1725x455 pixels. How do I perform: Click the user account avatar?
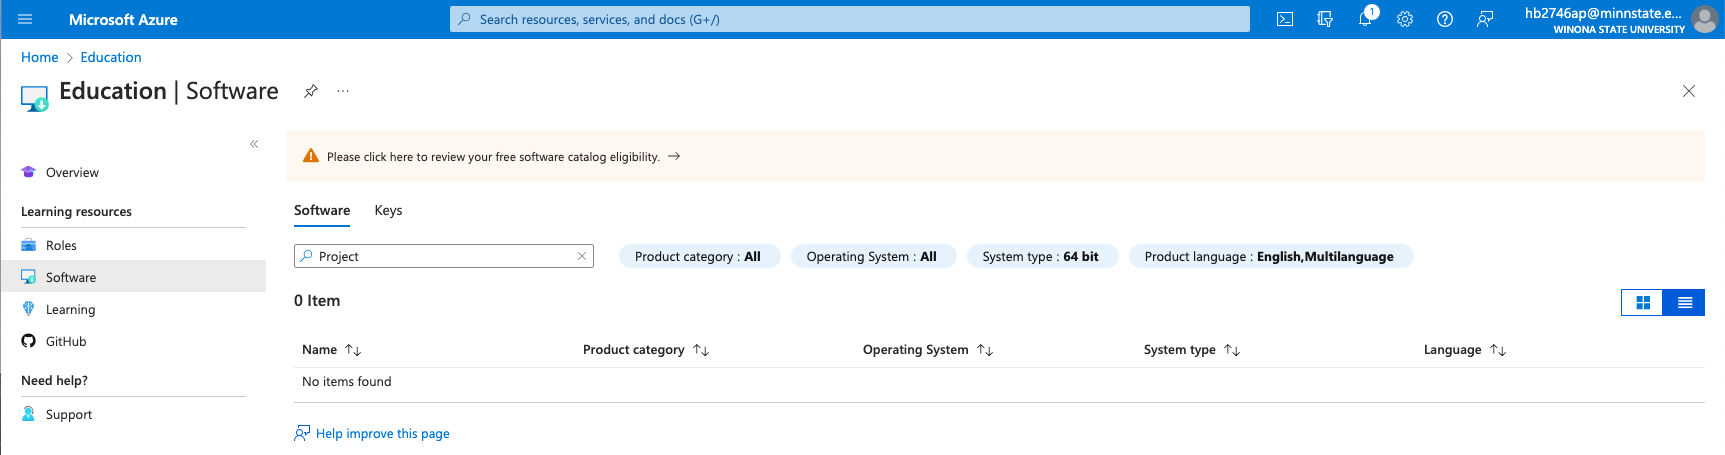[1704, 19]
